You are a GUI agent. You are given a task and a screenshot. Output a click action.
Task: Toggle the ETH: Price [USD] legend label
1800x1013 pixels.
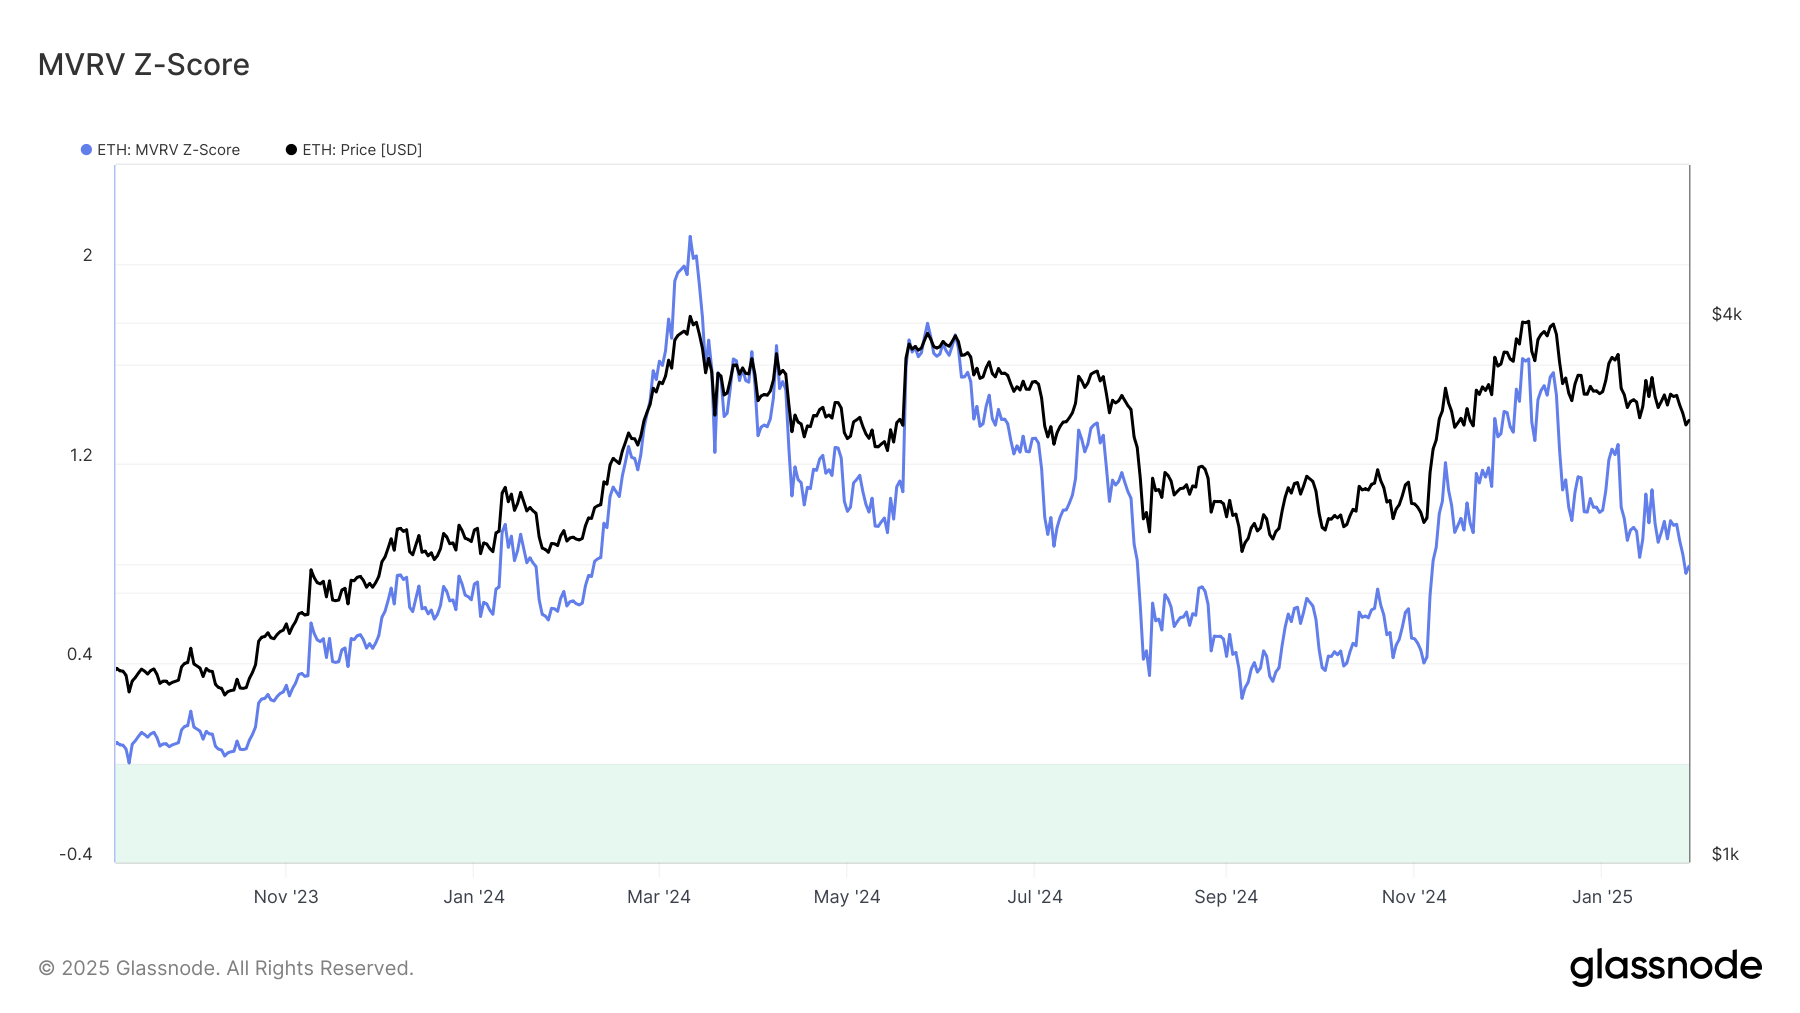[362, 150]
